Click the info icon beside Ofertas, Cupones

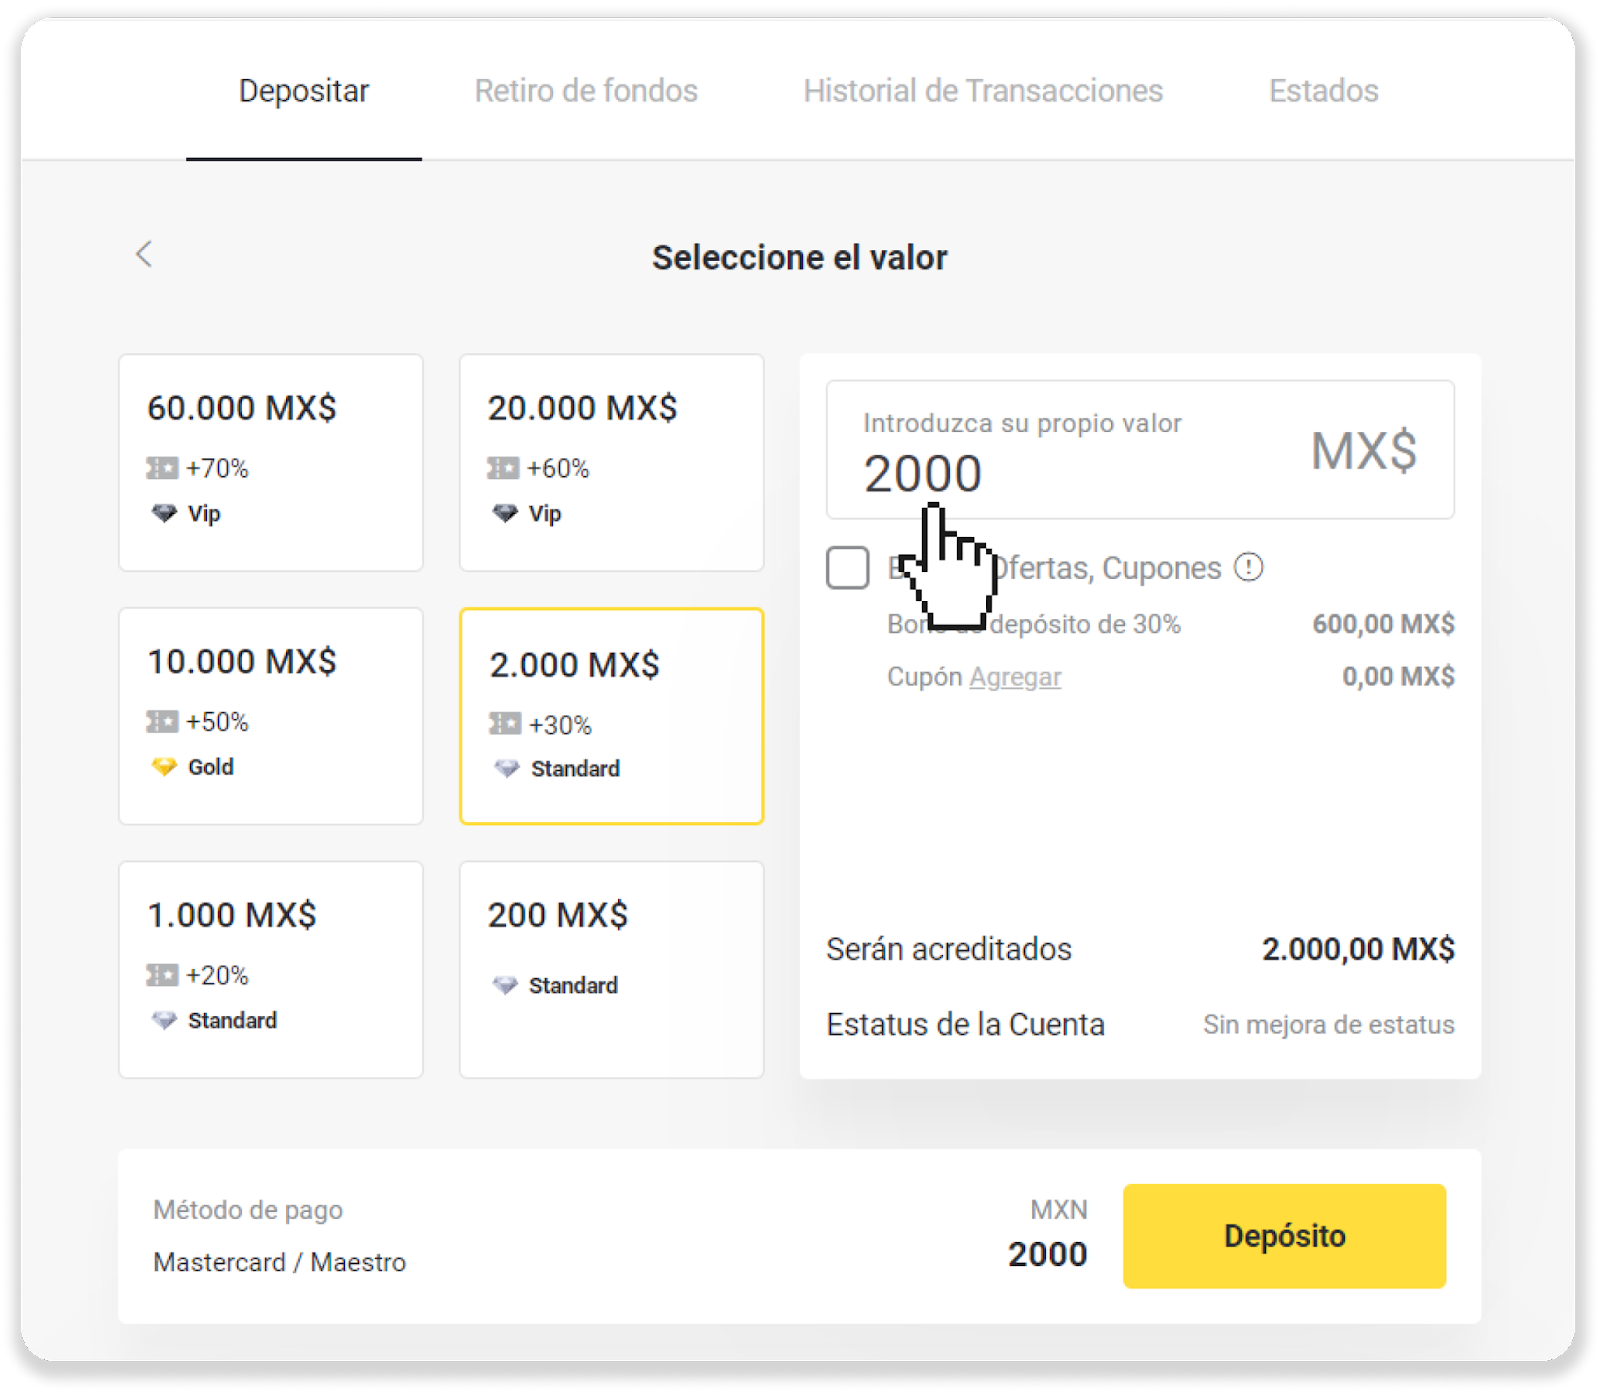point(1248,567)
